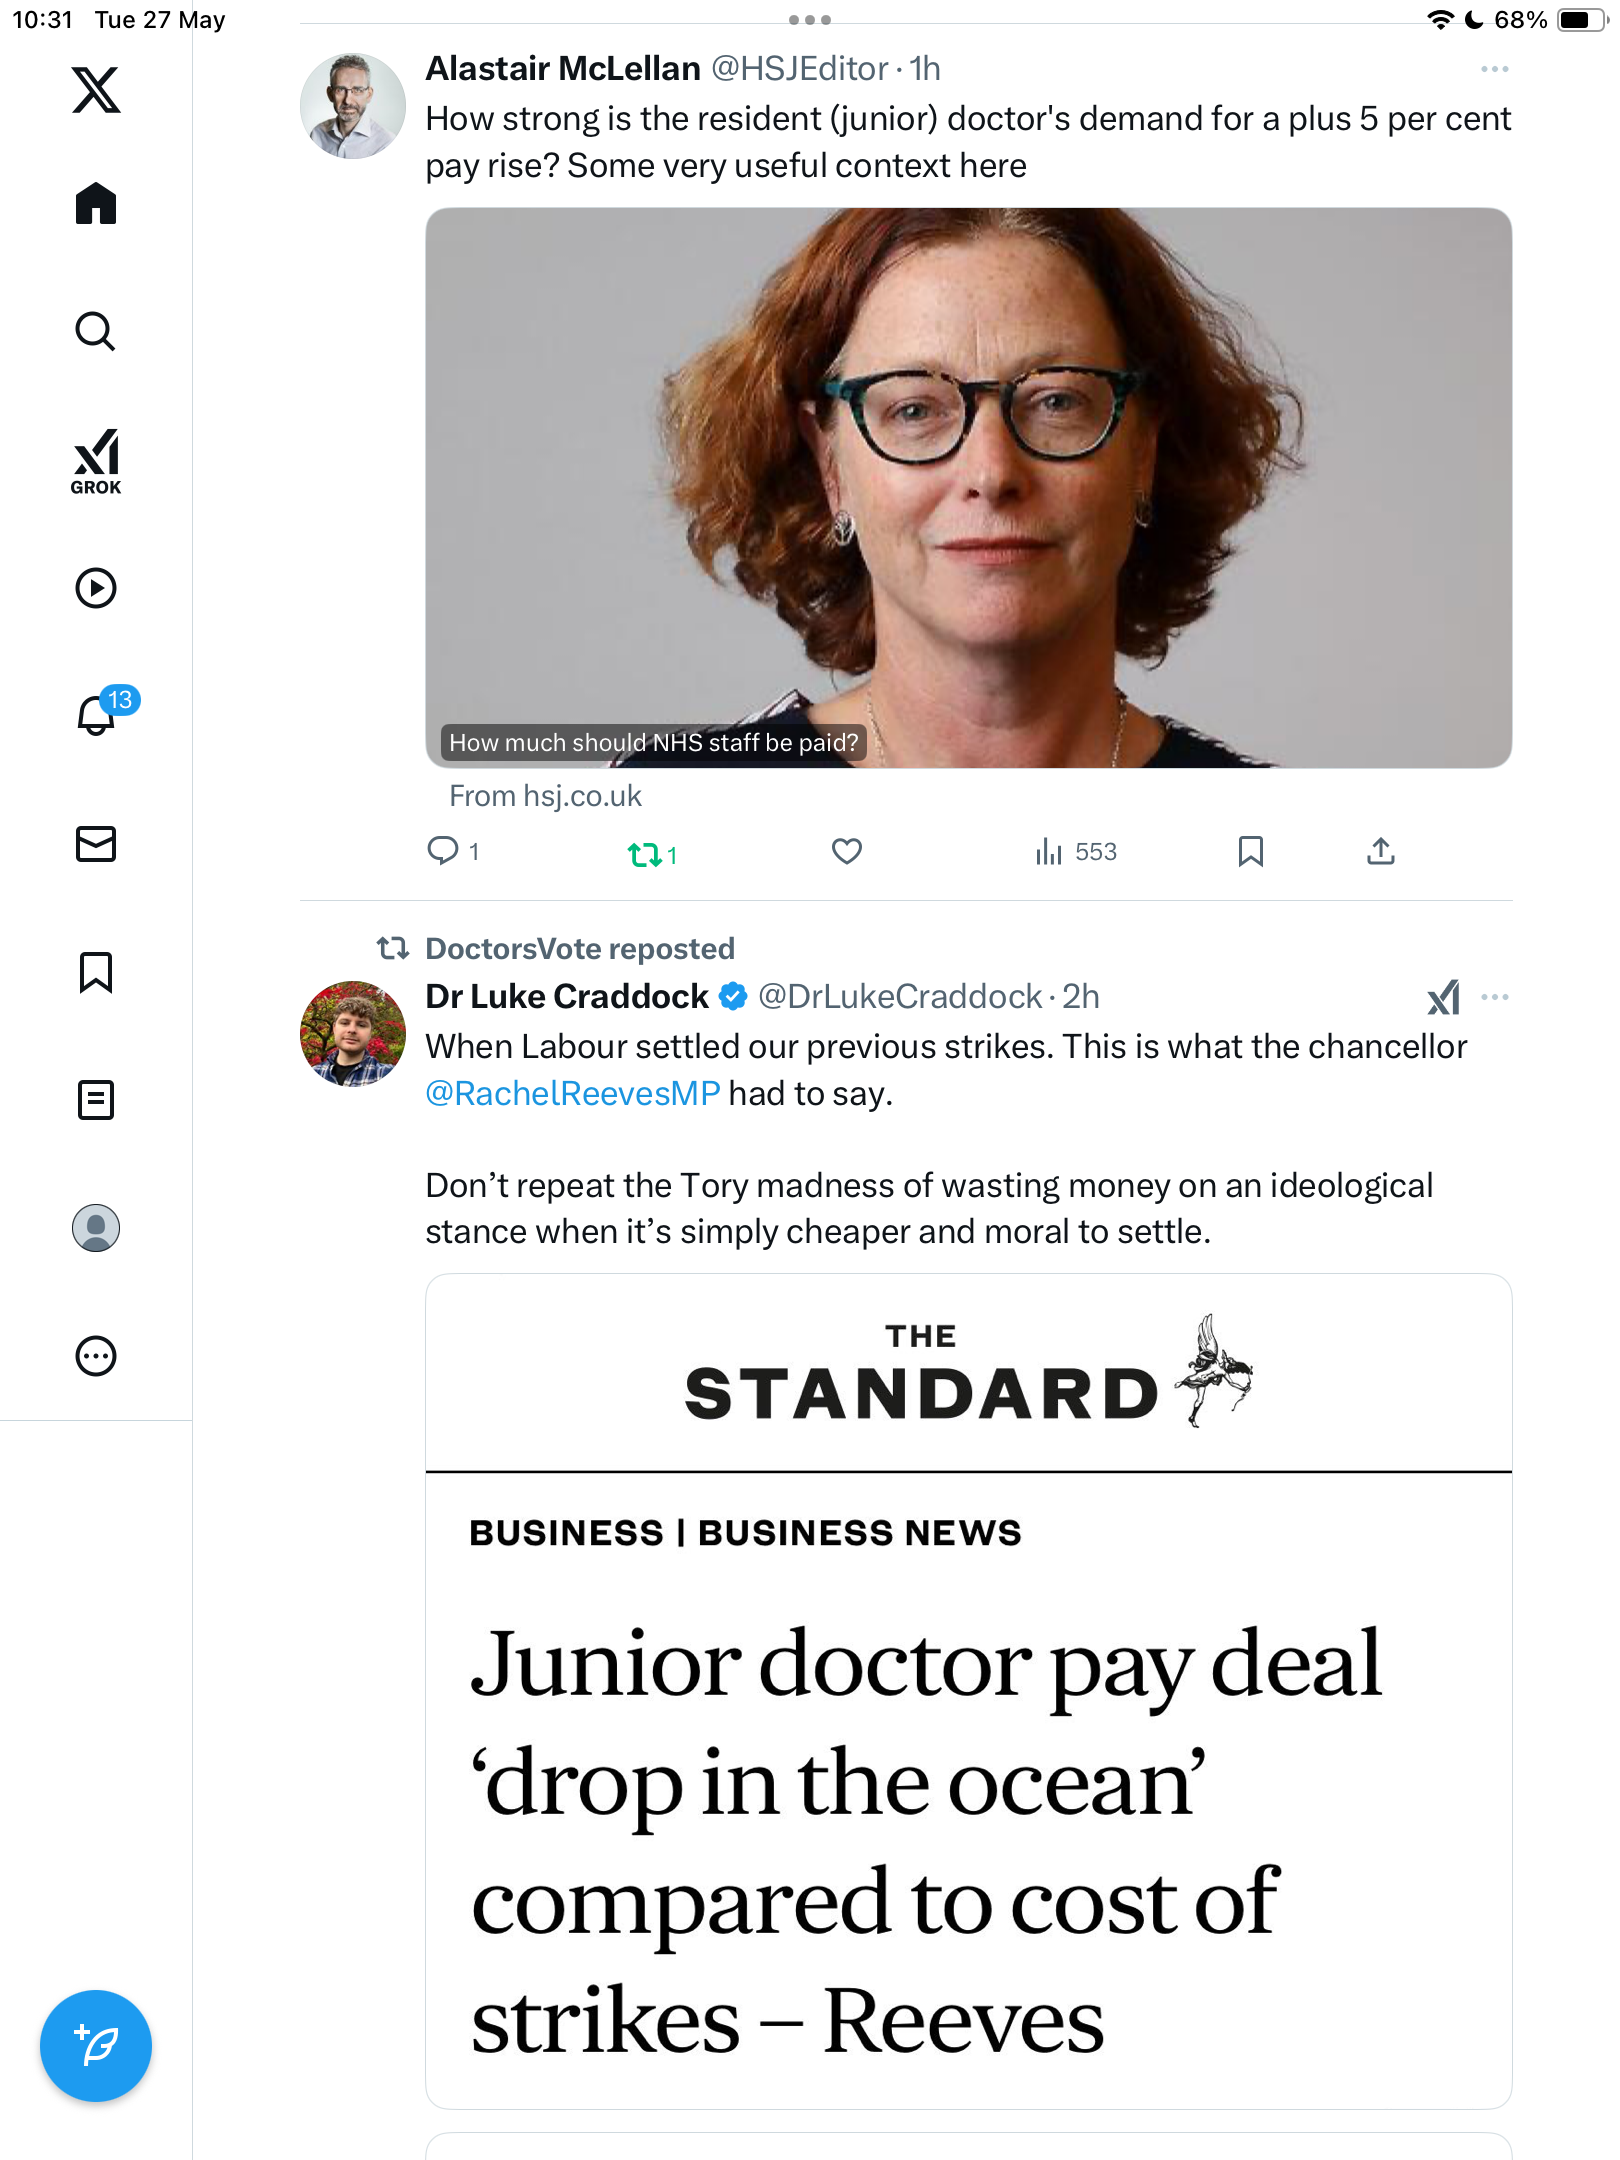Tap the compose new post button
1620x2160 pixels.
point(96,2046)
